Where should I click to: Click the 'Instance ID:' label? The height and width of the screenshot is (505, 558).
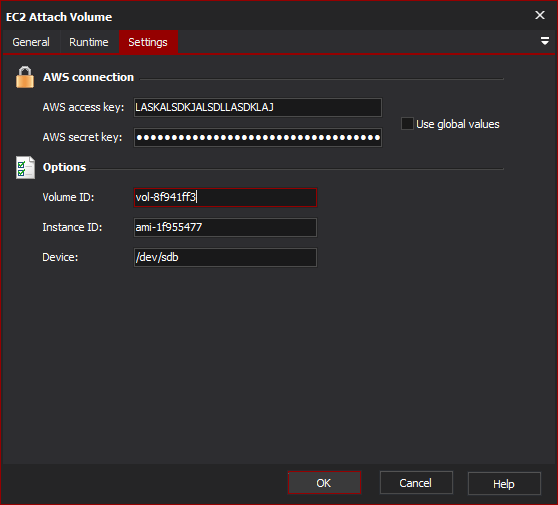pyautogui.click(x=72, y=227)
